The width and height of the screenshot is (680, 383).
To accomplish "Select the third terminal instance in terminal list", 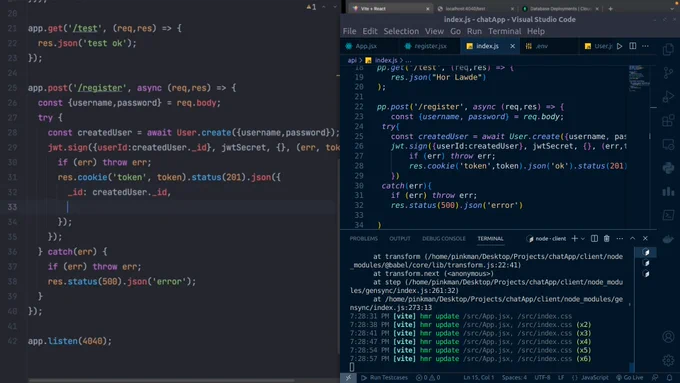I will click(646, 274).
